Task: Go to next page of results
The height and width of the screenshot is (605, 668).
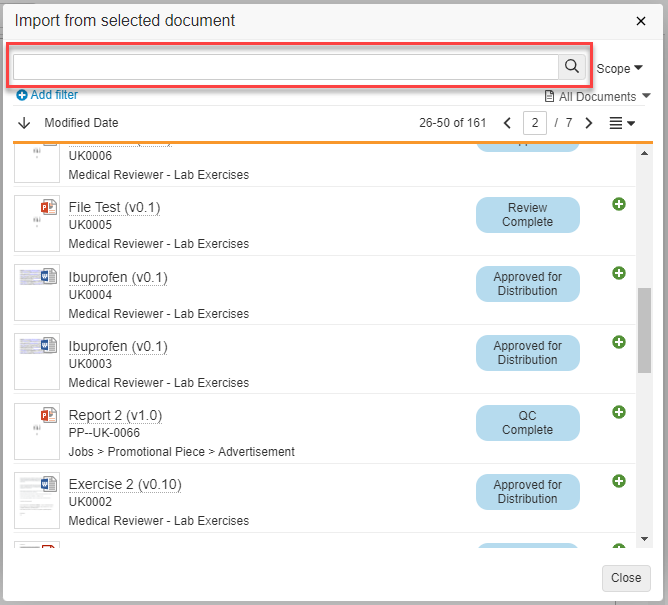Action: coord(589,123)
